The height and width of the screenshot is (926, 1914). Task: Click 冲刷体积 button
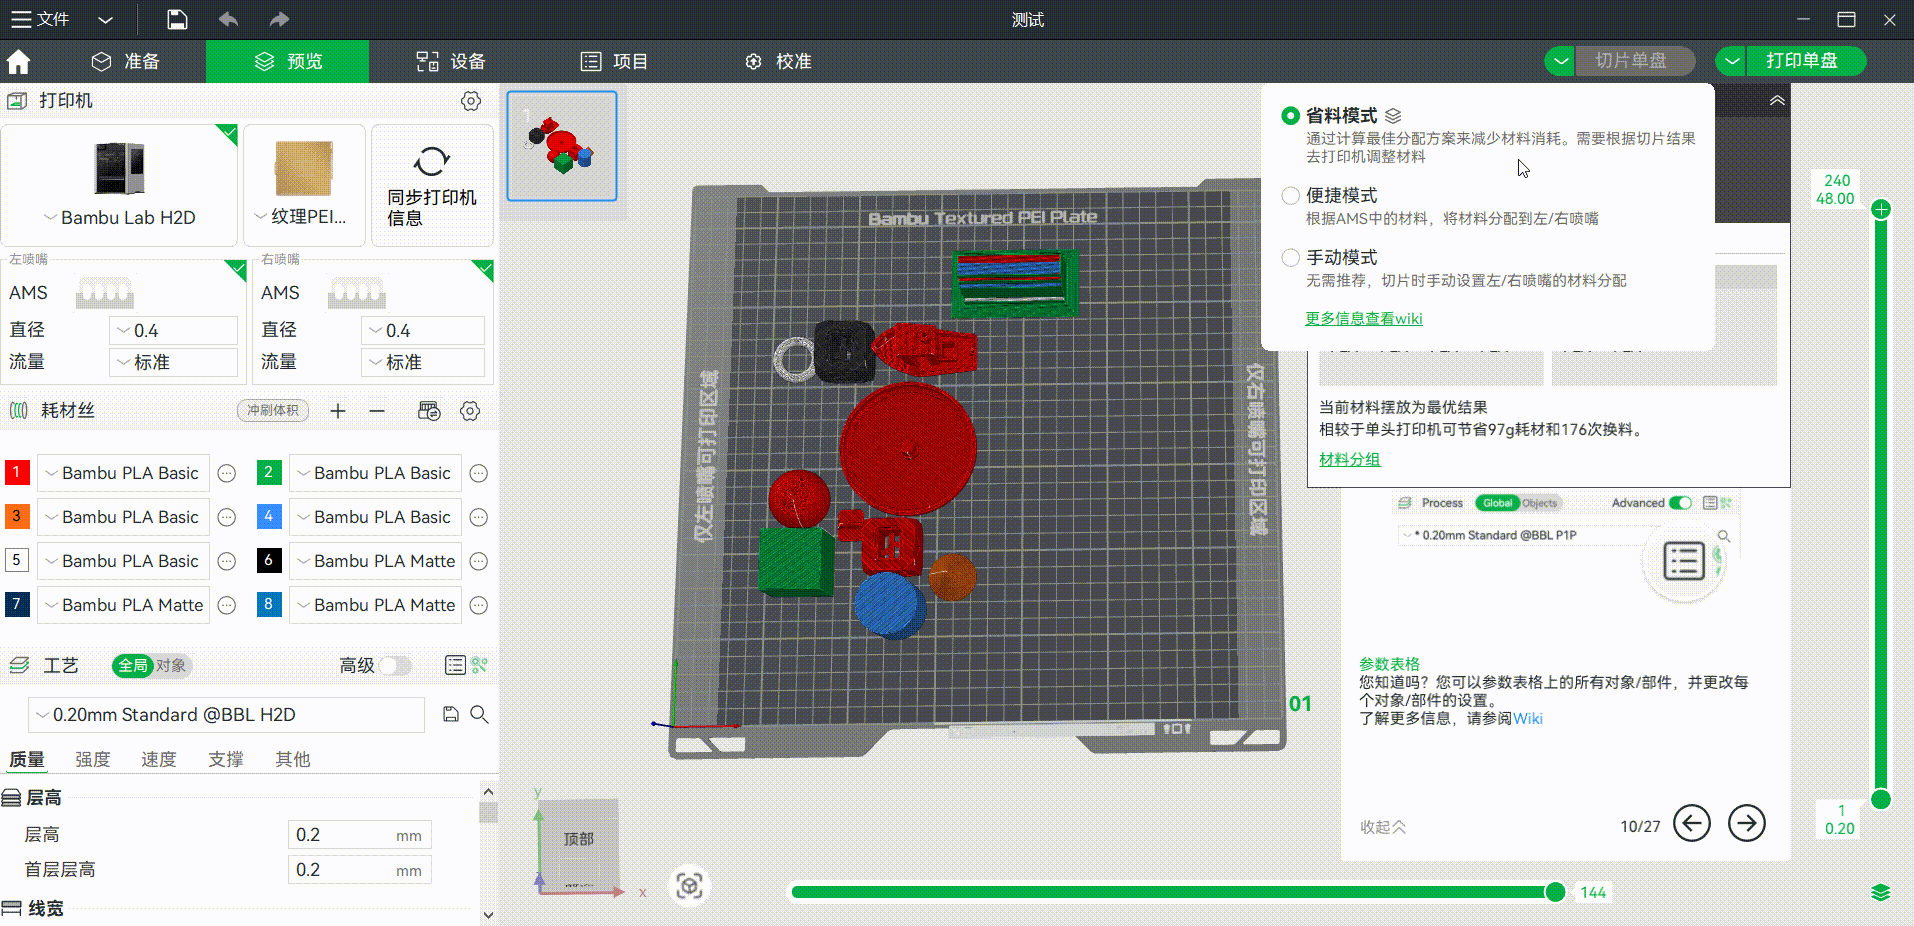point(273,411)
